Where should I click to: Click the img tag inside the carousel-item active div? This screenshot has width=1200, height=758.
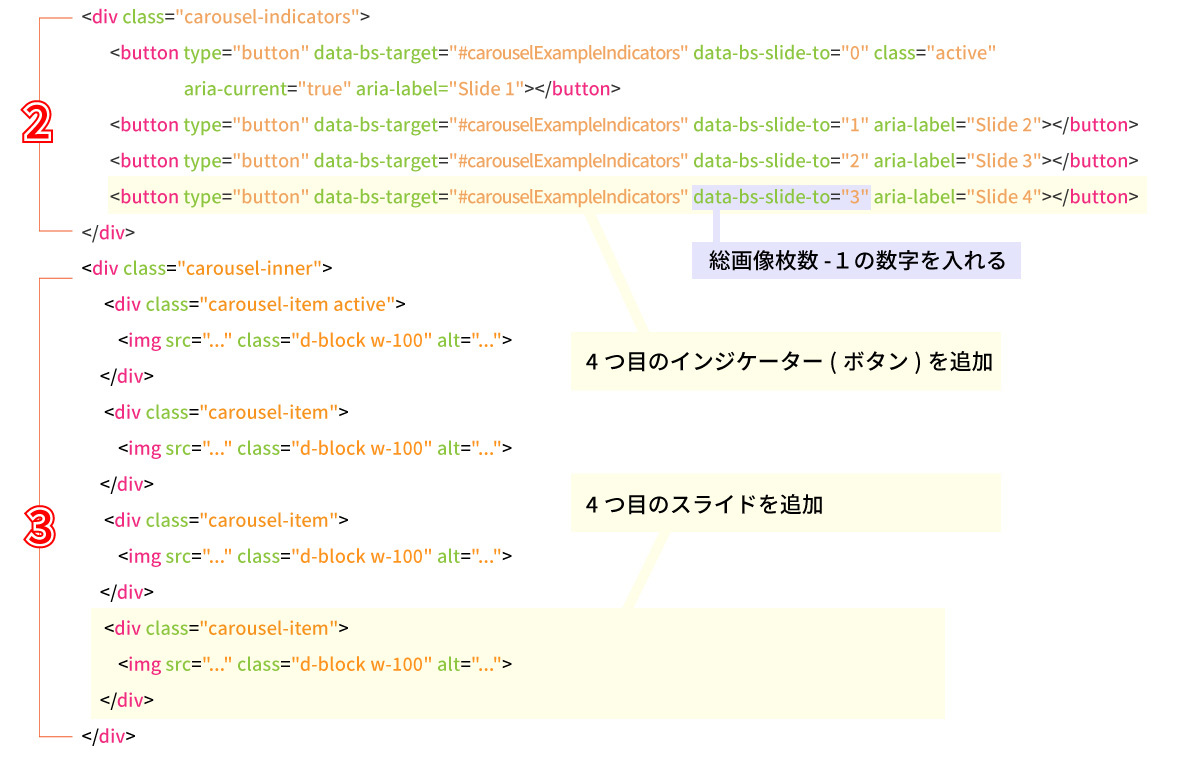pyautogui.click(x=315, y=340)
